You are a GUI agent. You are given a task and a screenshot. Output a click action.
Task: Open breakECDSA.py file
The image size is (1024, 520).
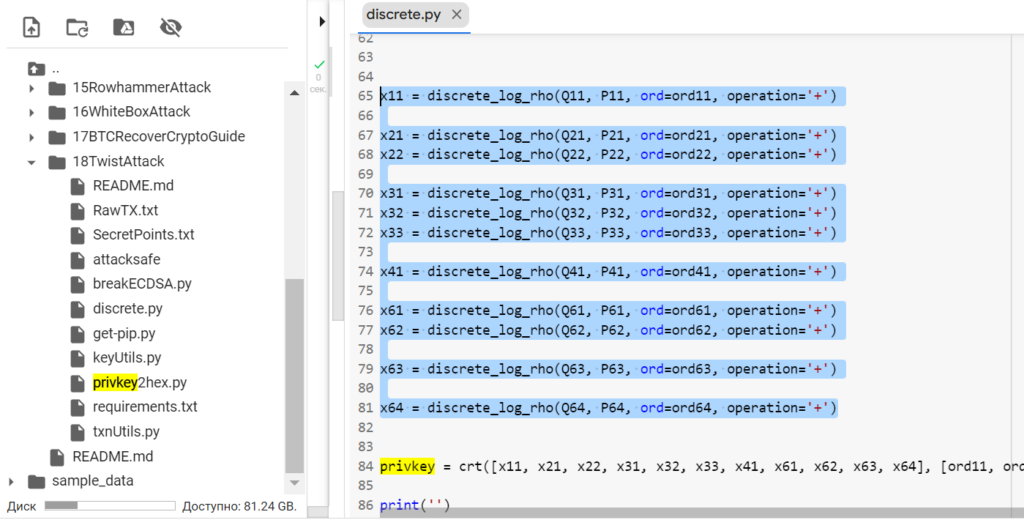[142, 284]
